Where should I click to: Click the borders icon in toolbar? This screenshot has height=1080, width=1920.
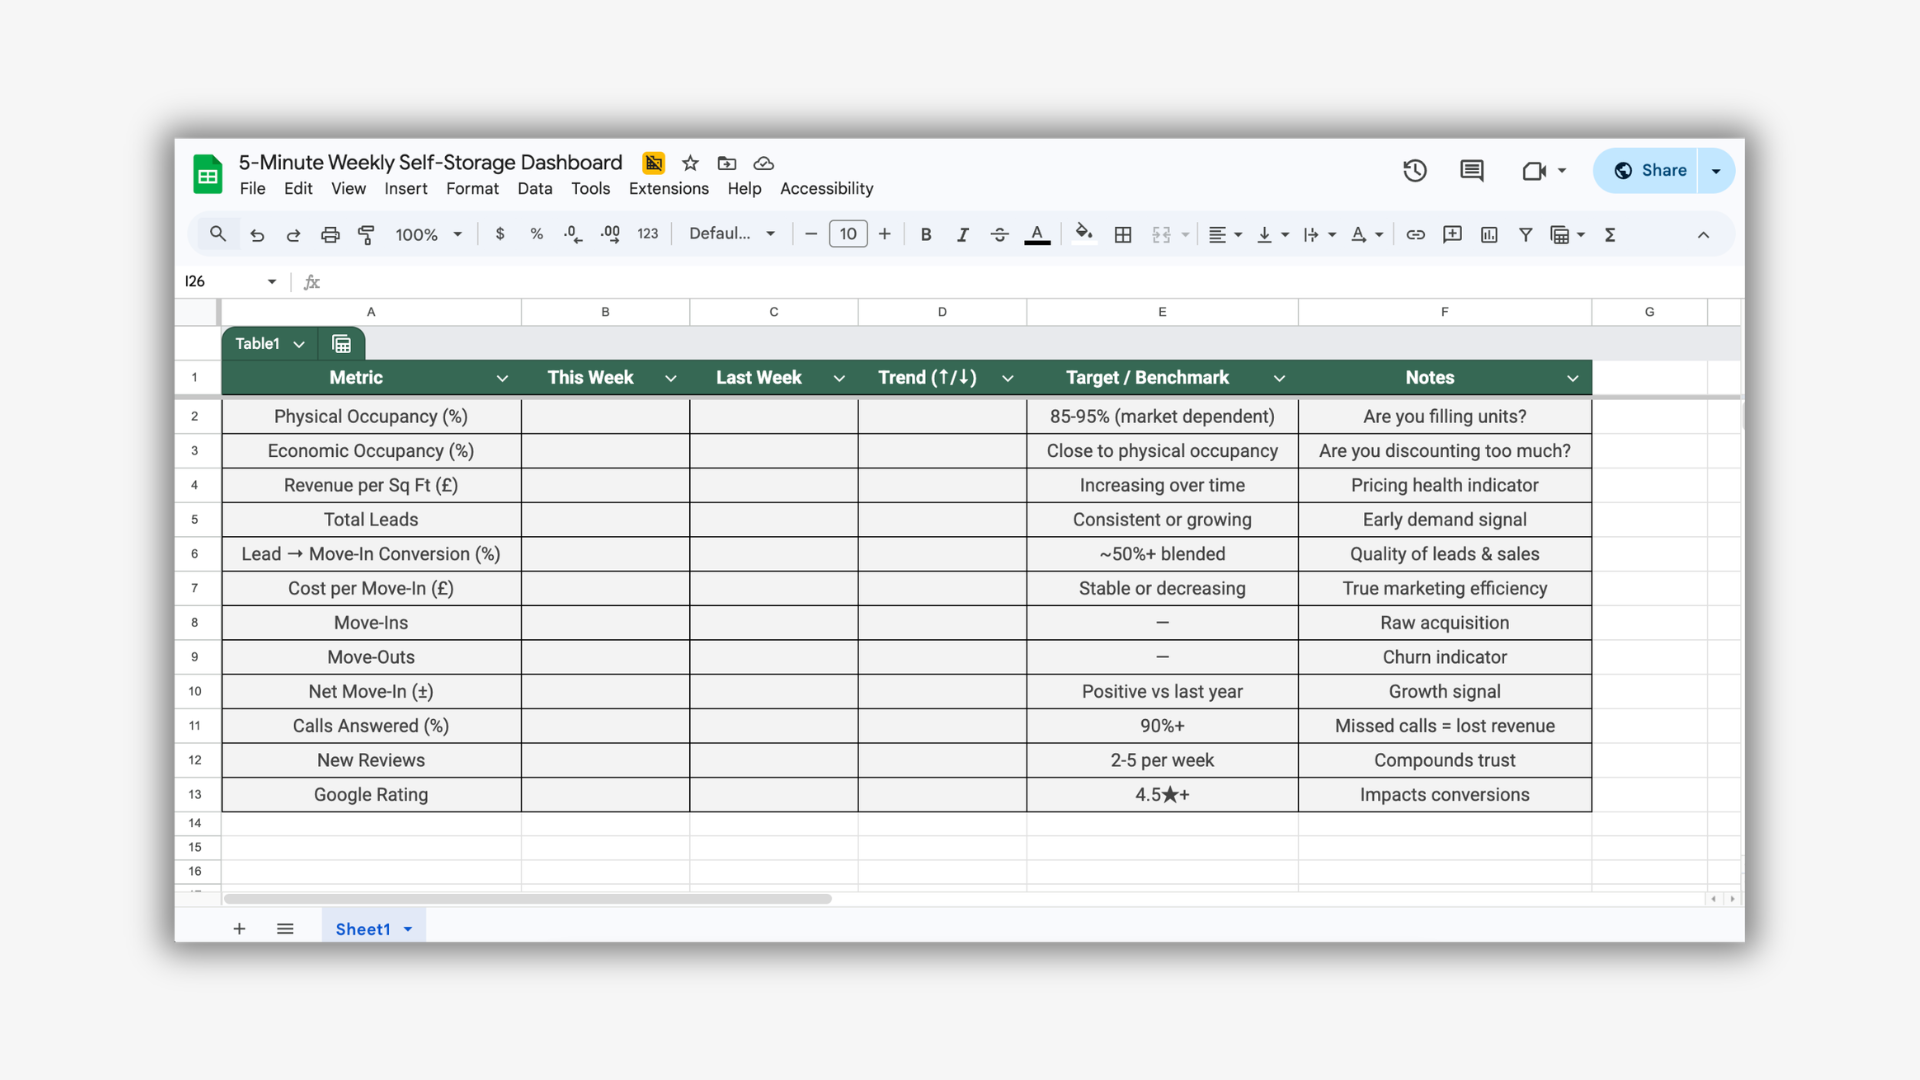click(1123, 234)
